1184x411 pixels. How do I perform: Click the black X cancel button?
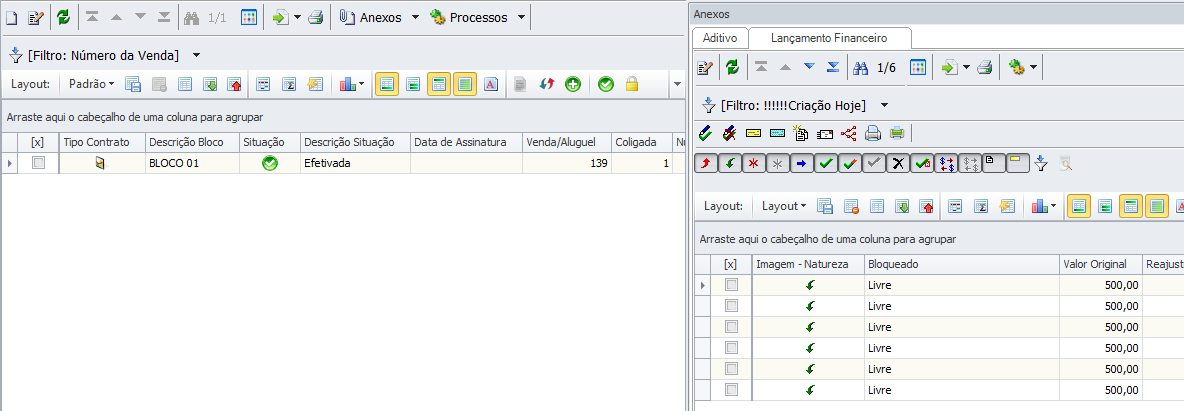(x=898, y=163)
